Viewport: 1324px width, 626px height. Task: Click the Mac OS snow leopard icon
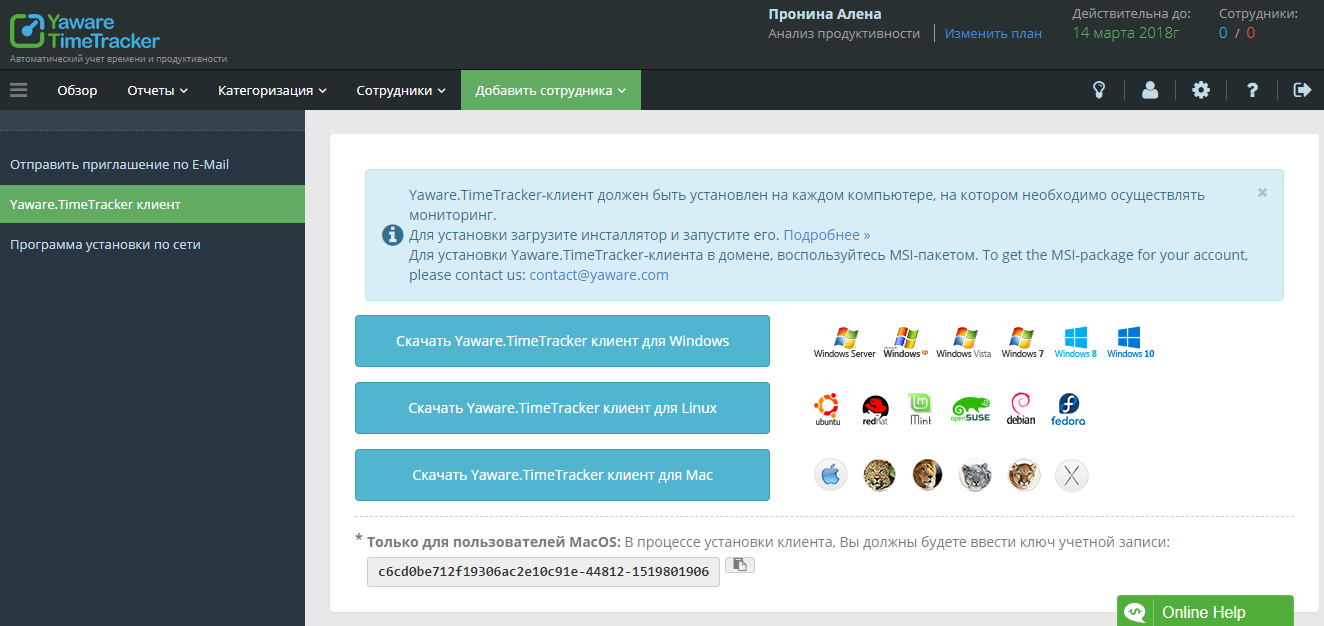(975, 475)
